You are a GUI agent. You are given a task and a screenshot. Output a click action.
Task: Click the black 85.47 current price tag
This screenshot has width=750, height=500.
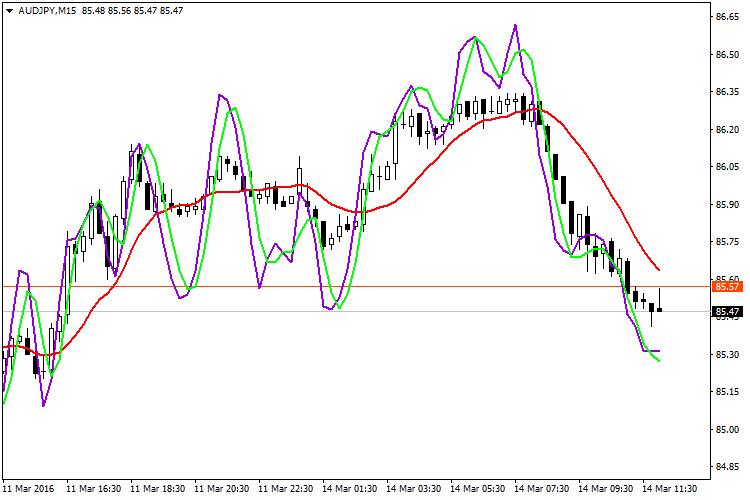(727, 312)
